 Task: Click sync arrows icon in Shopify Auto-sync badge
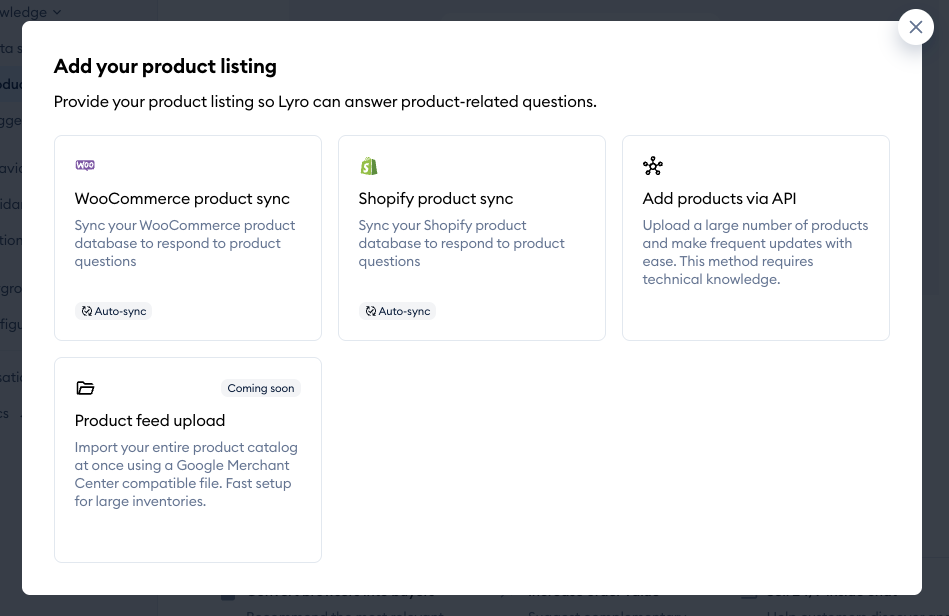coord(370,311)
